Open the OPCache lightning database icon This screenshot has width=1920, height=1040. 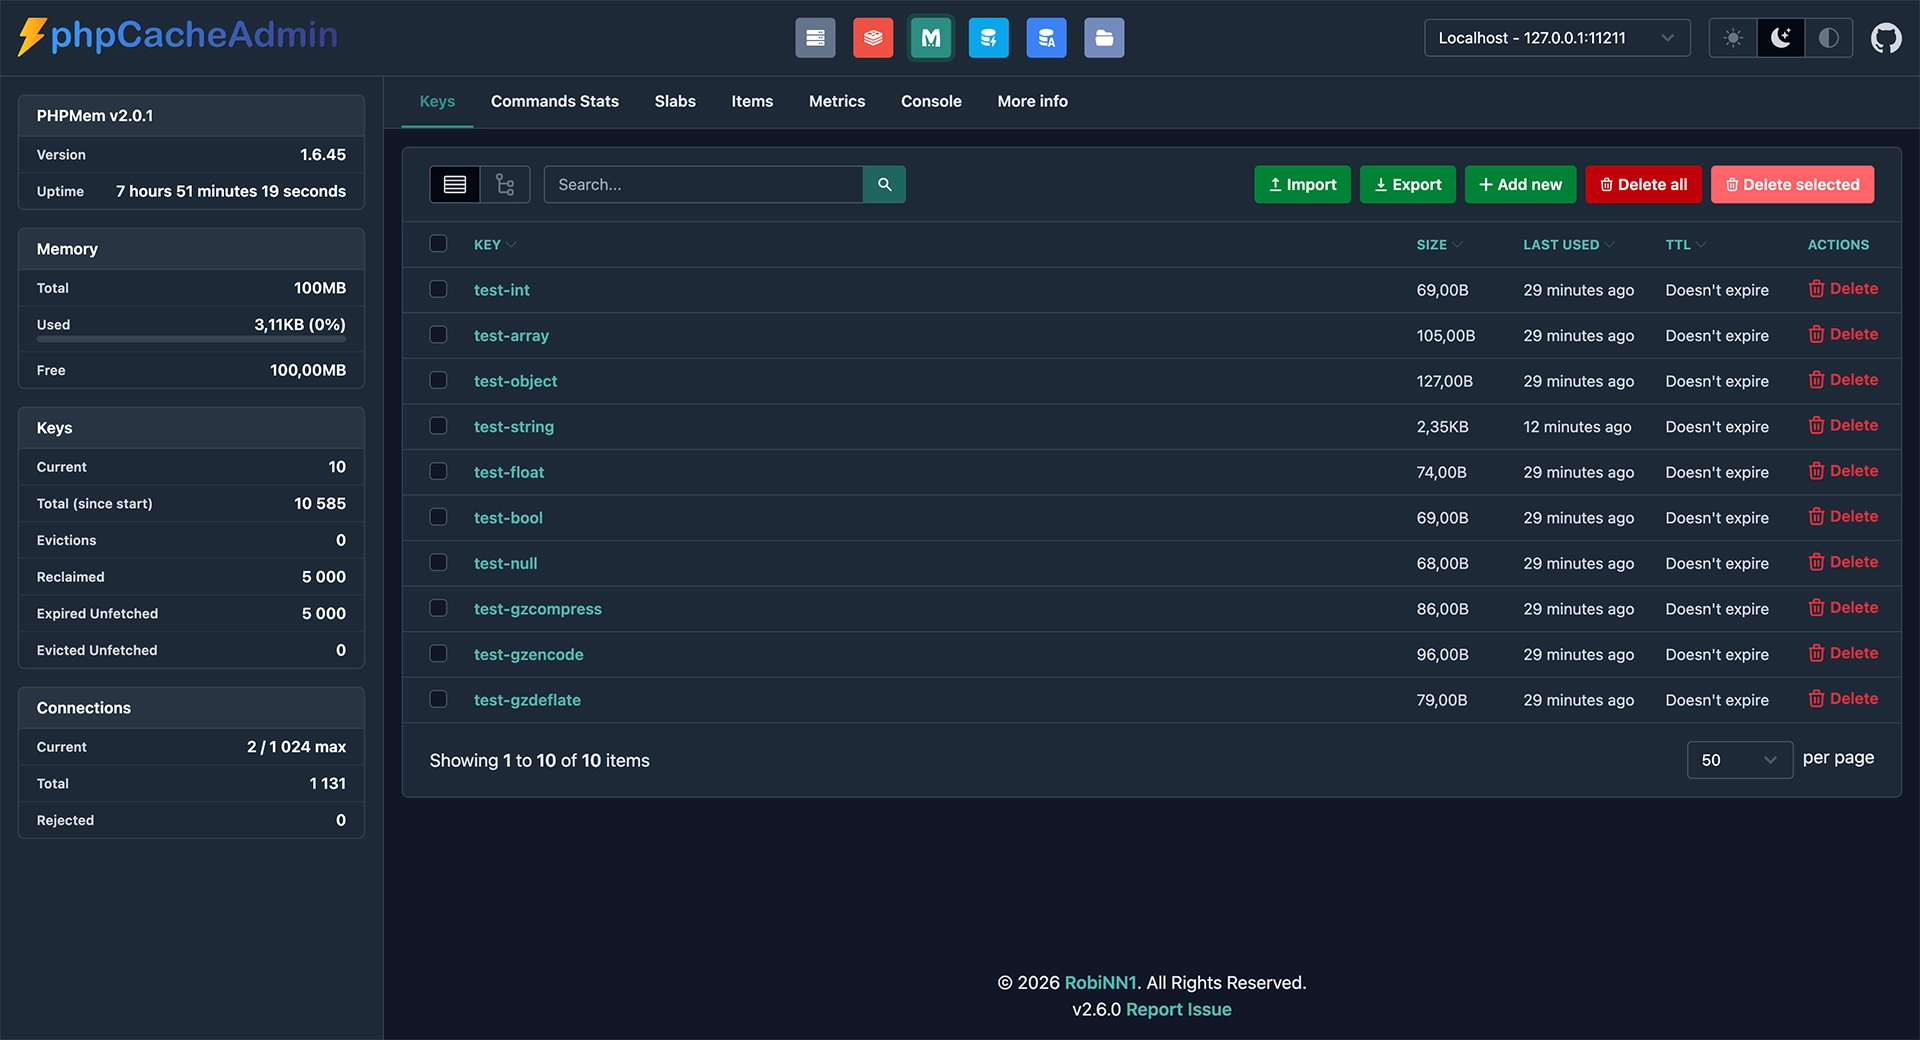(988, 38)
